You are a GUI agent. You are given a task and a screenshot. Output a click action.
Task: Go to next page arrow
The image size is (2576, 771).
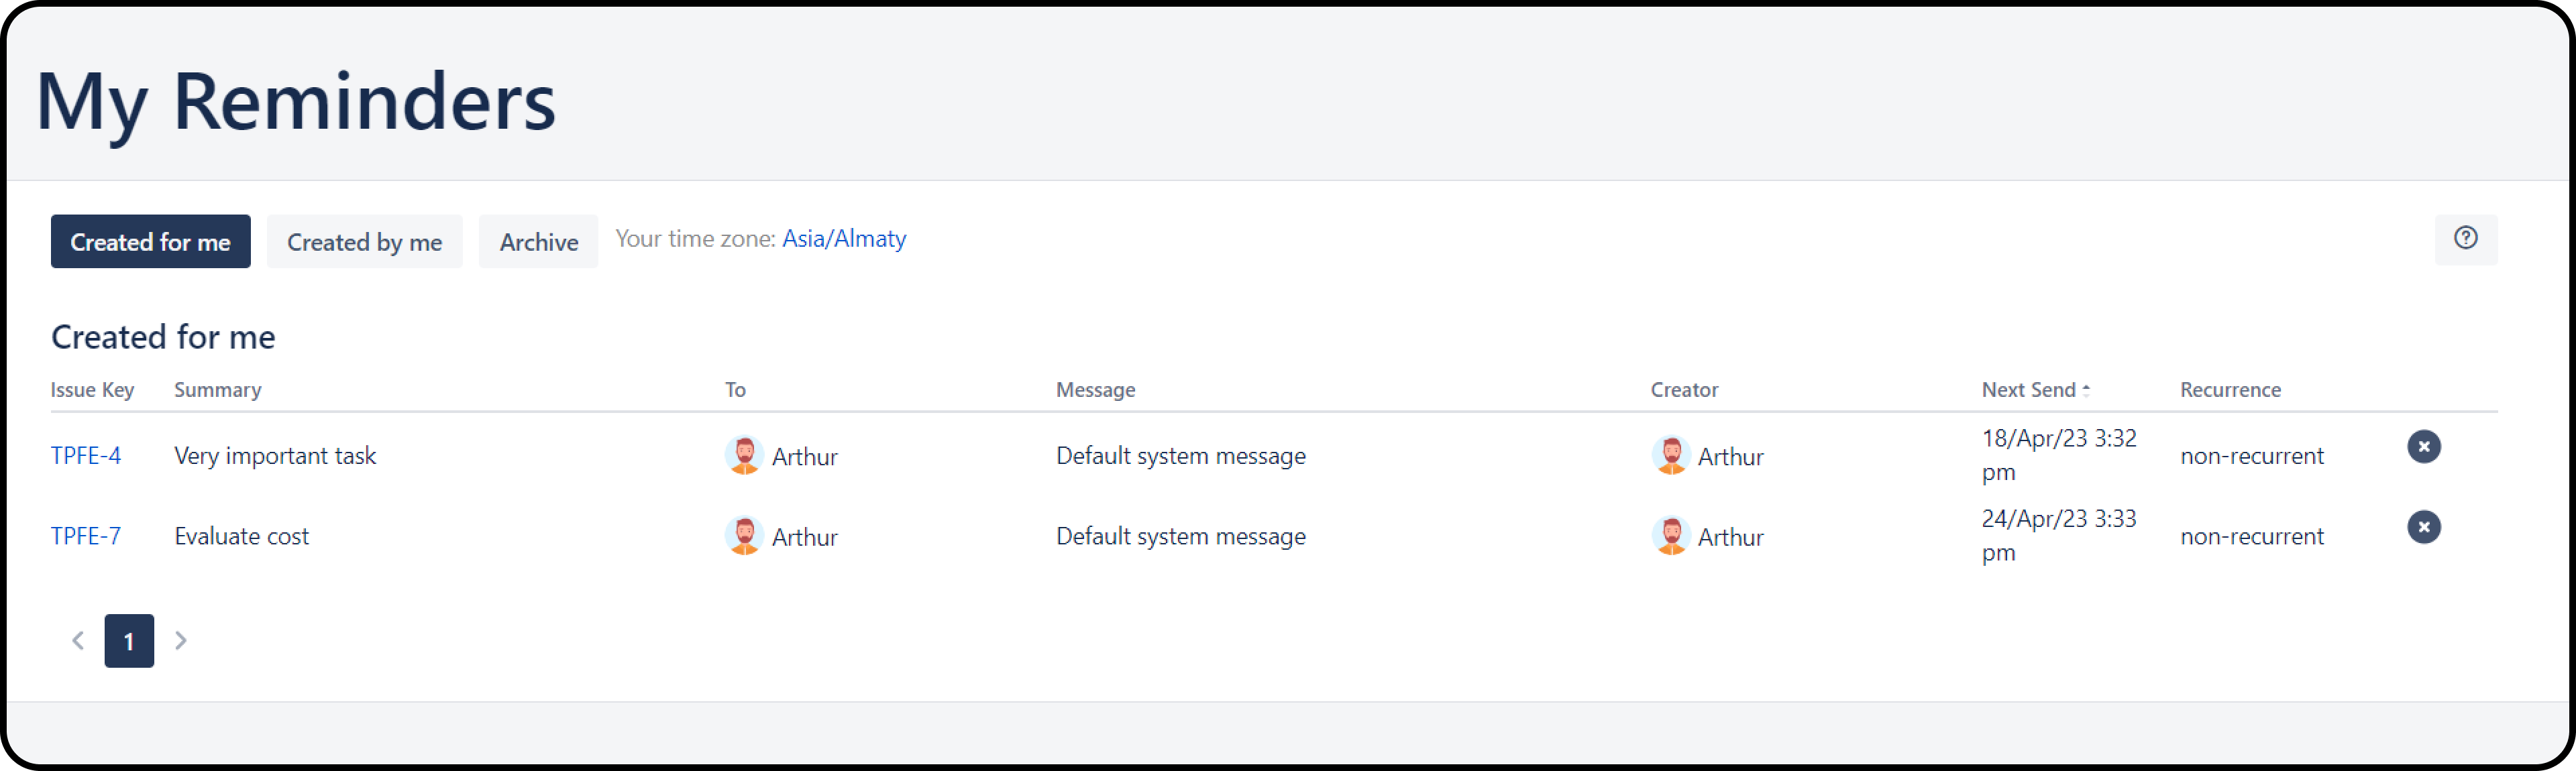point(181,640)
